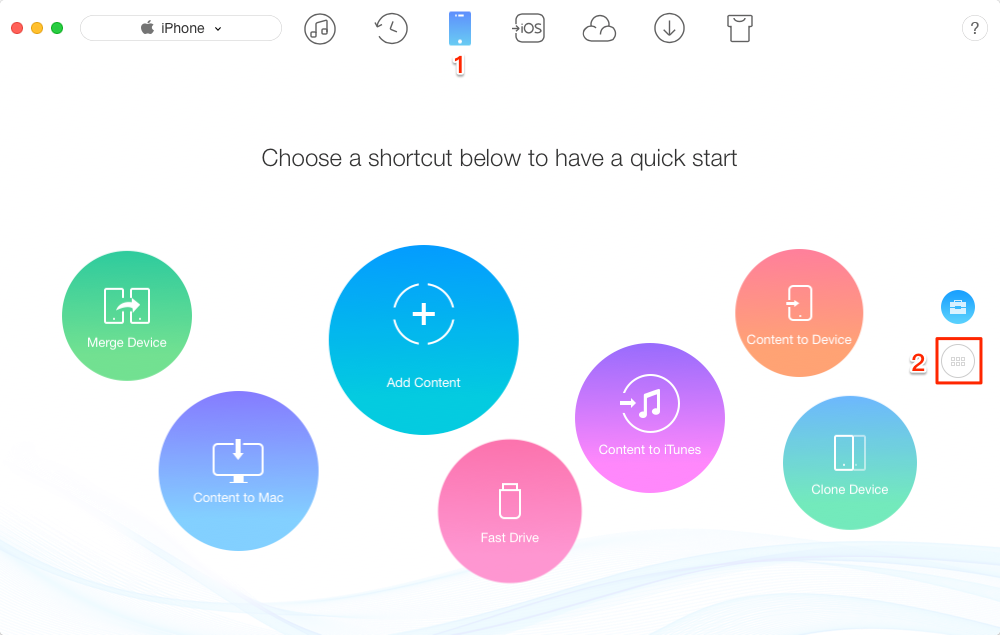Image resolution: width=1000 pixels, height=635 pixels.
Task: Open the Content to Device shortcut
Action: tap(799, 313)
